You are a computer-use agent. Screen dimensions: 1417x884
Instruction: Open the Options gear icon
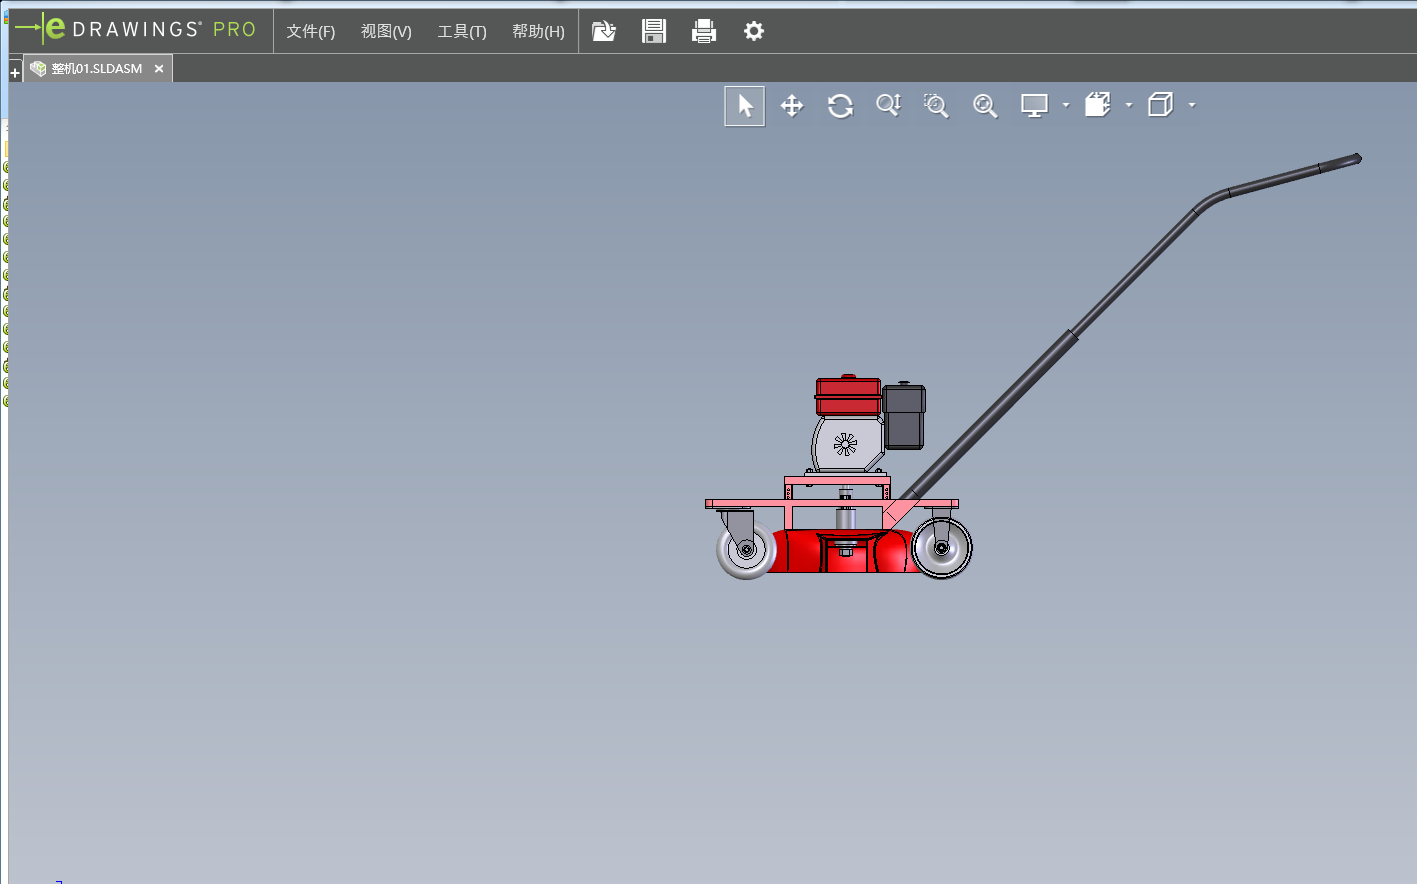click(754, 31)
